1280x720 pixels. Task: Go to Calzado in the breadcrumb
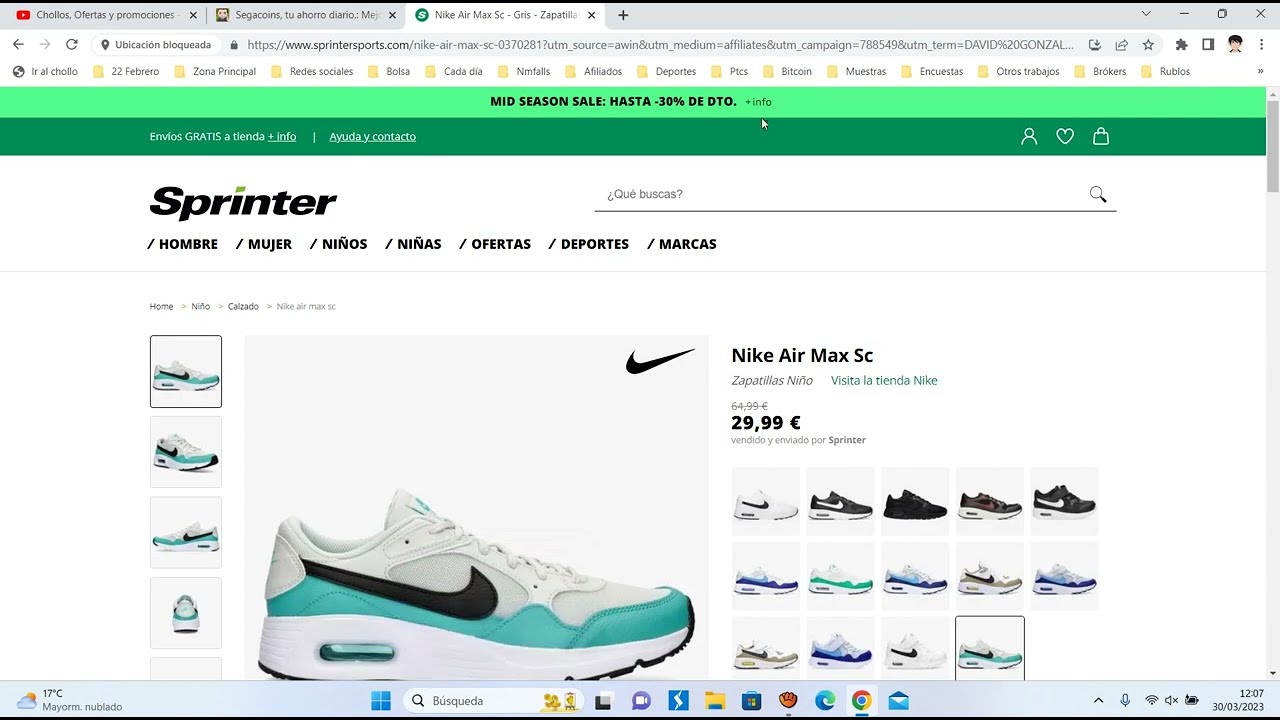243,306
